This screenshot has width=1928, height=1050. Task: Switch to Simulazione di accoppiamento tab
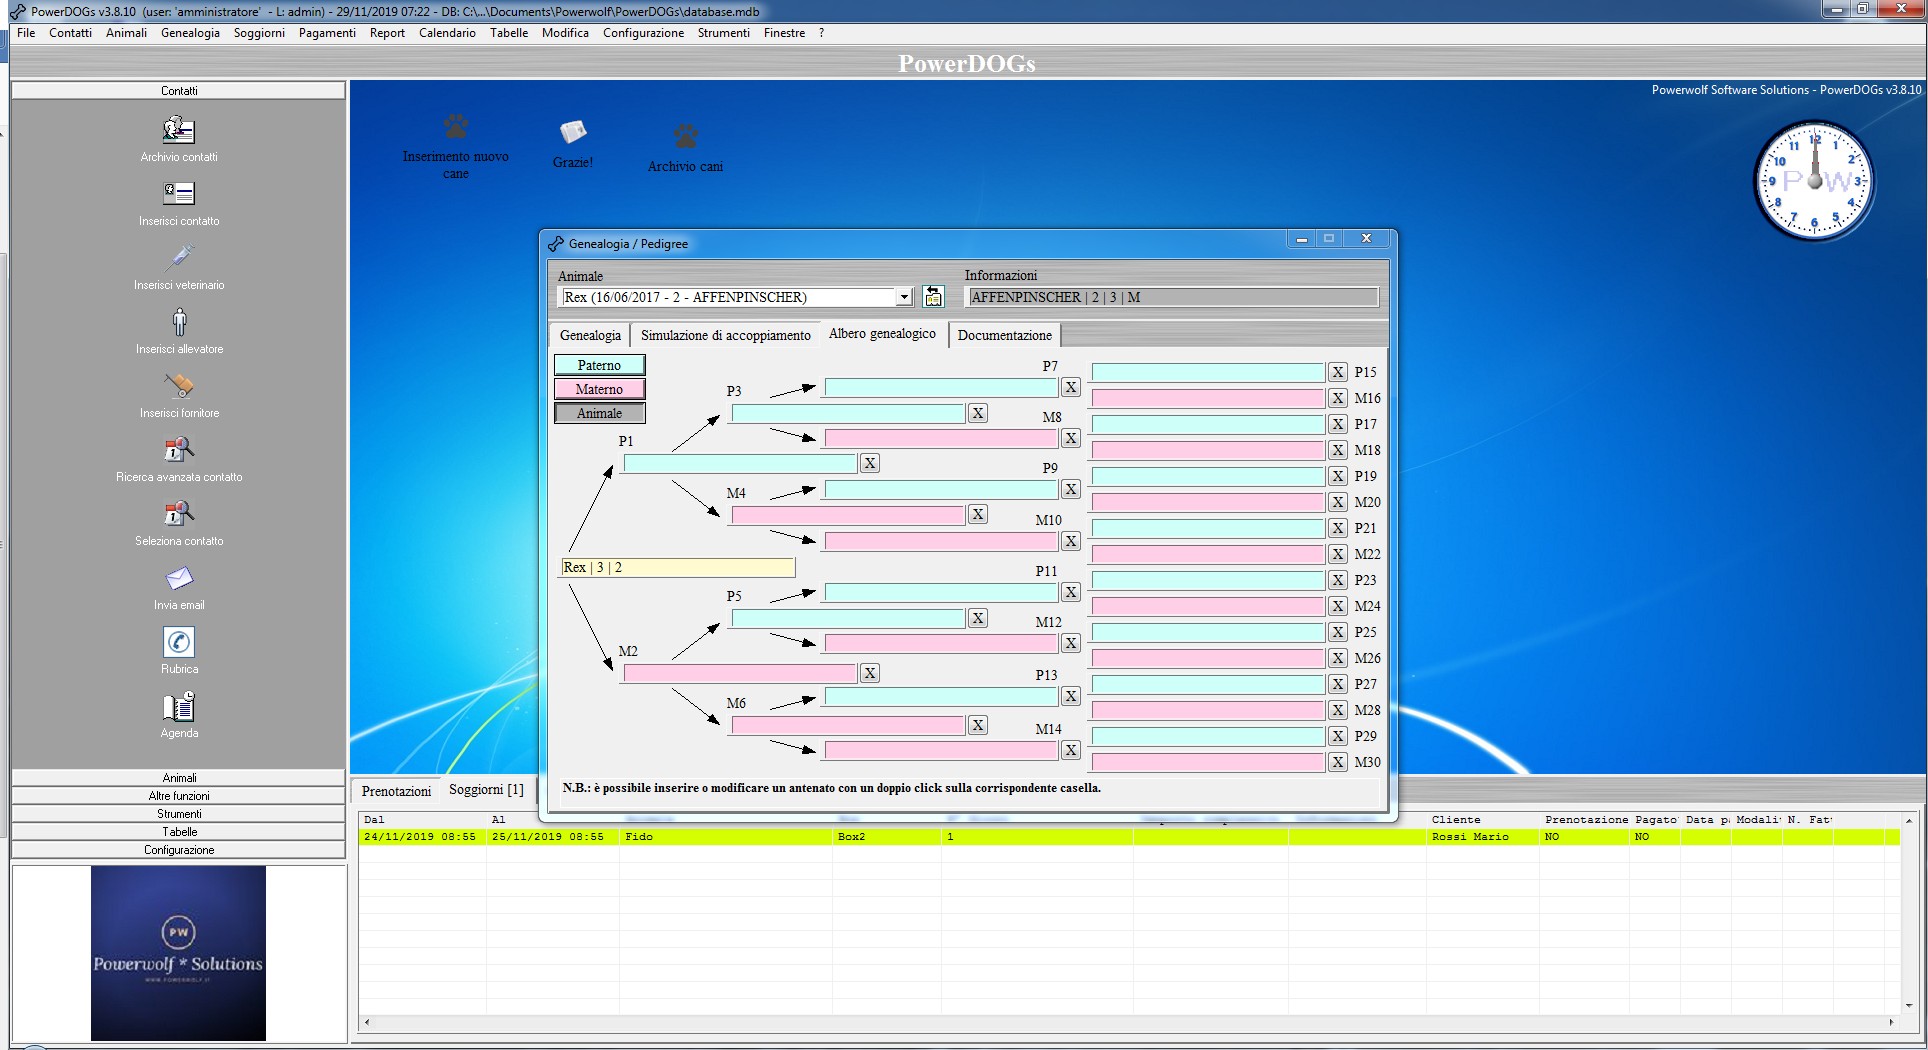point(725,335)
